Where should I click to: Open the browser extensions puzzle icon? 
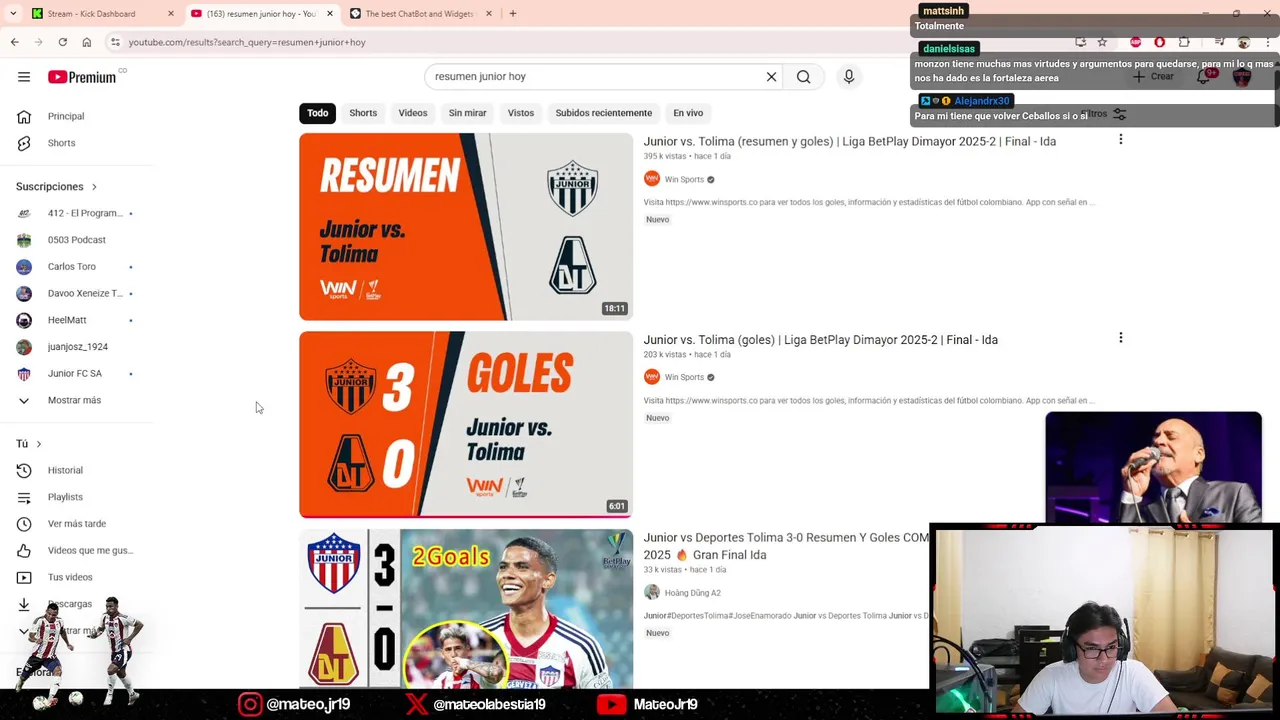coord(1185,42)
